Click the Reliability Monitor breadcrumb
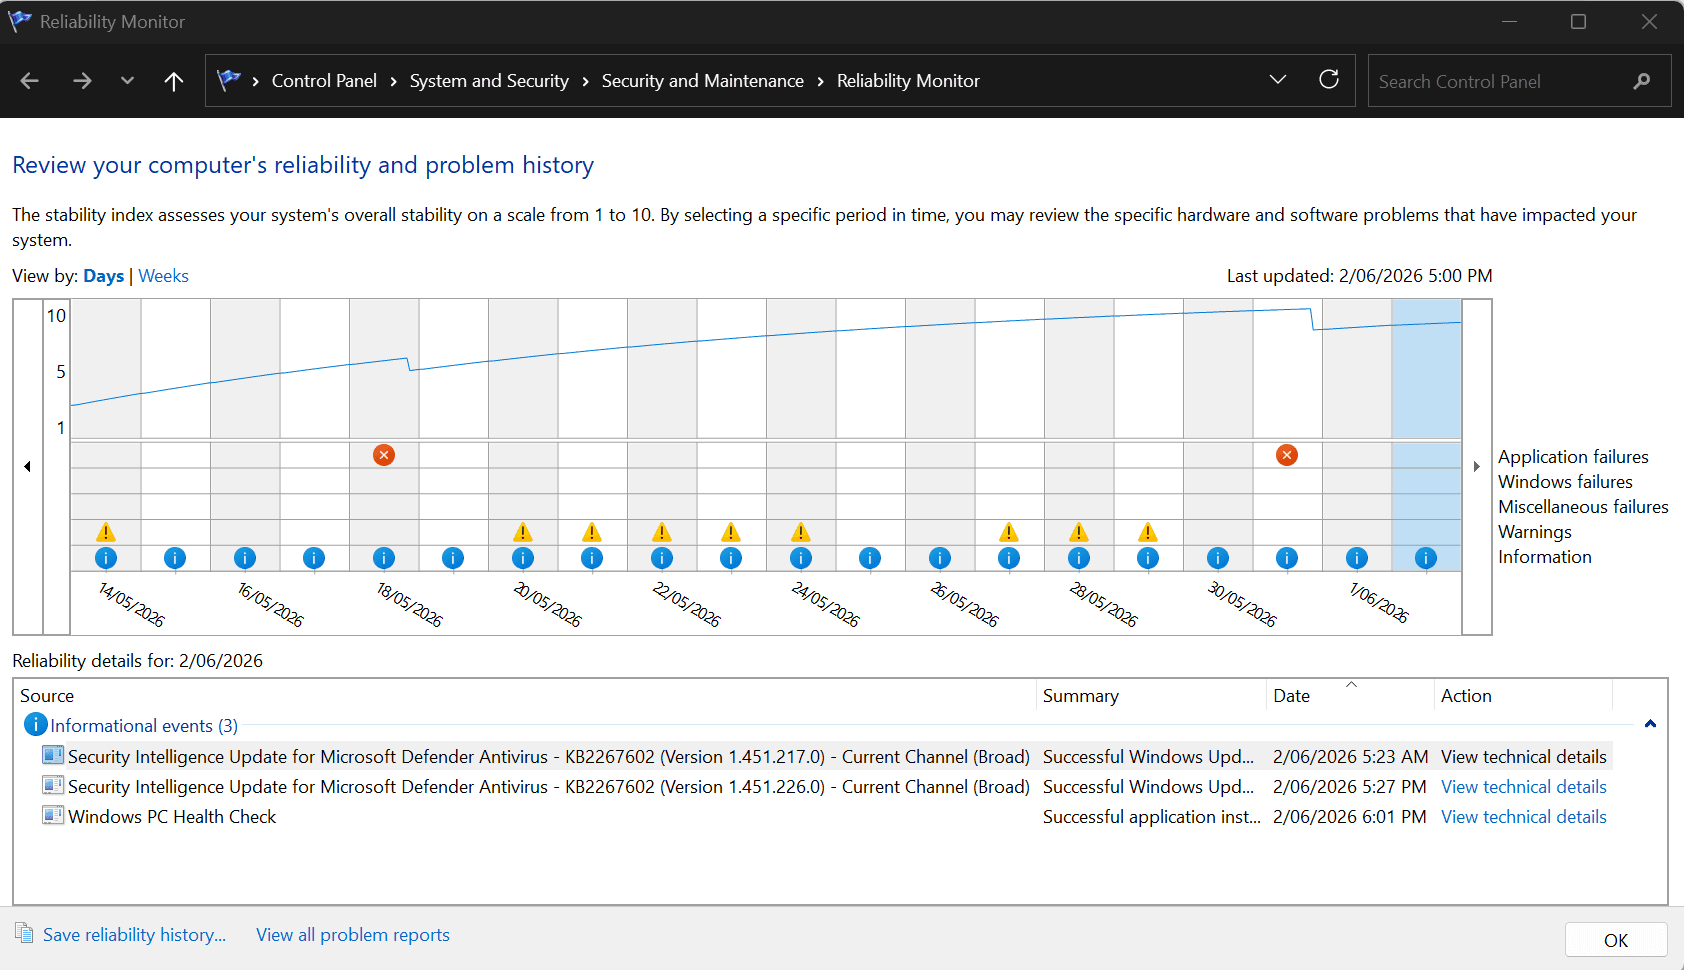The width and height of the screenshot is (1684, 970). pyautogui.click(x=908, y=81)
